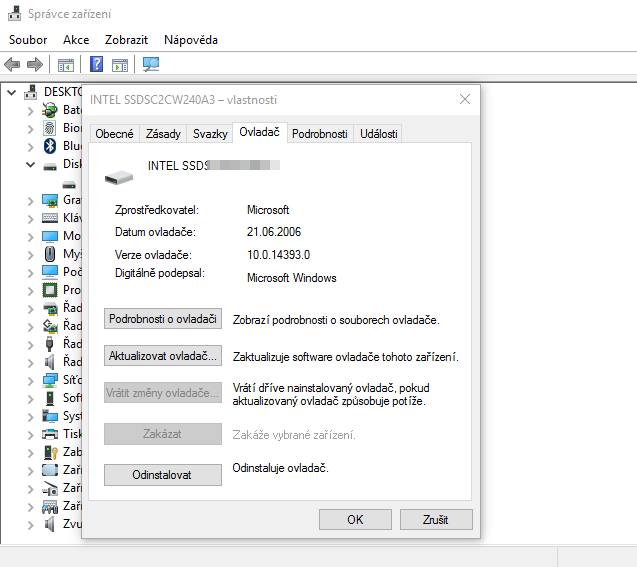Expand the biometric (Bio) tree node

(30, 128)
